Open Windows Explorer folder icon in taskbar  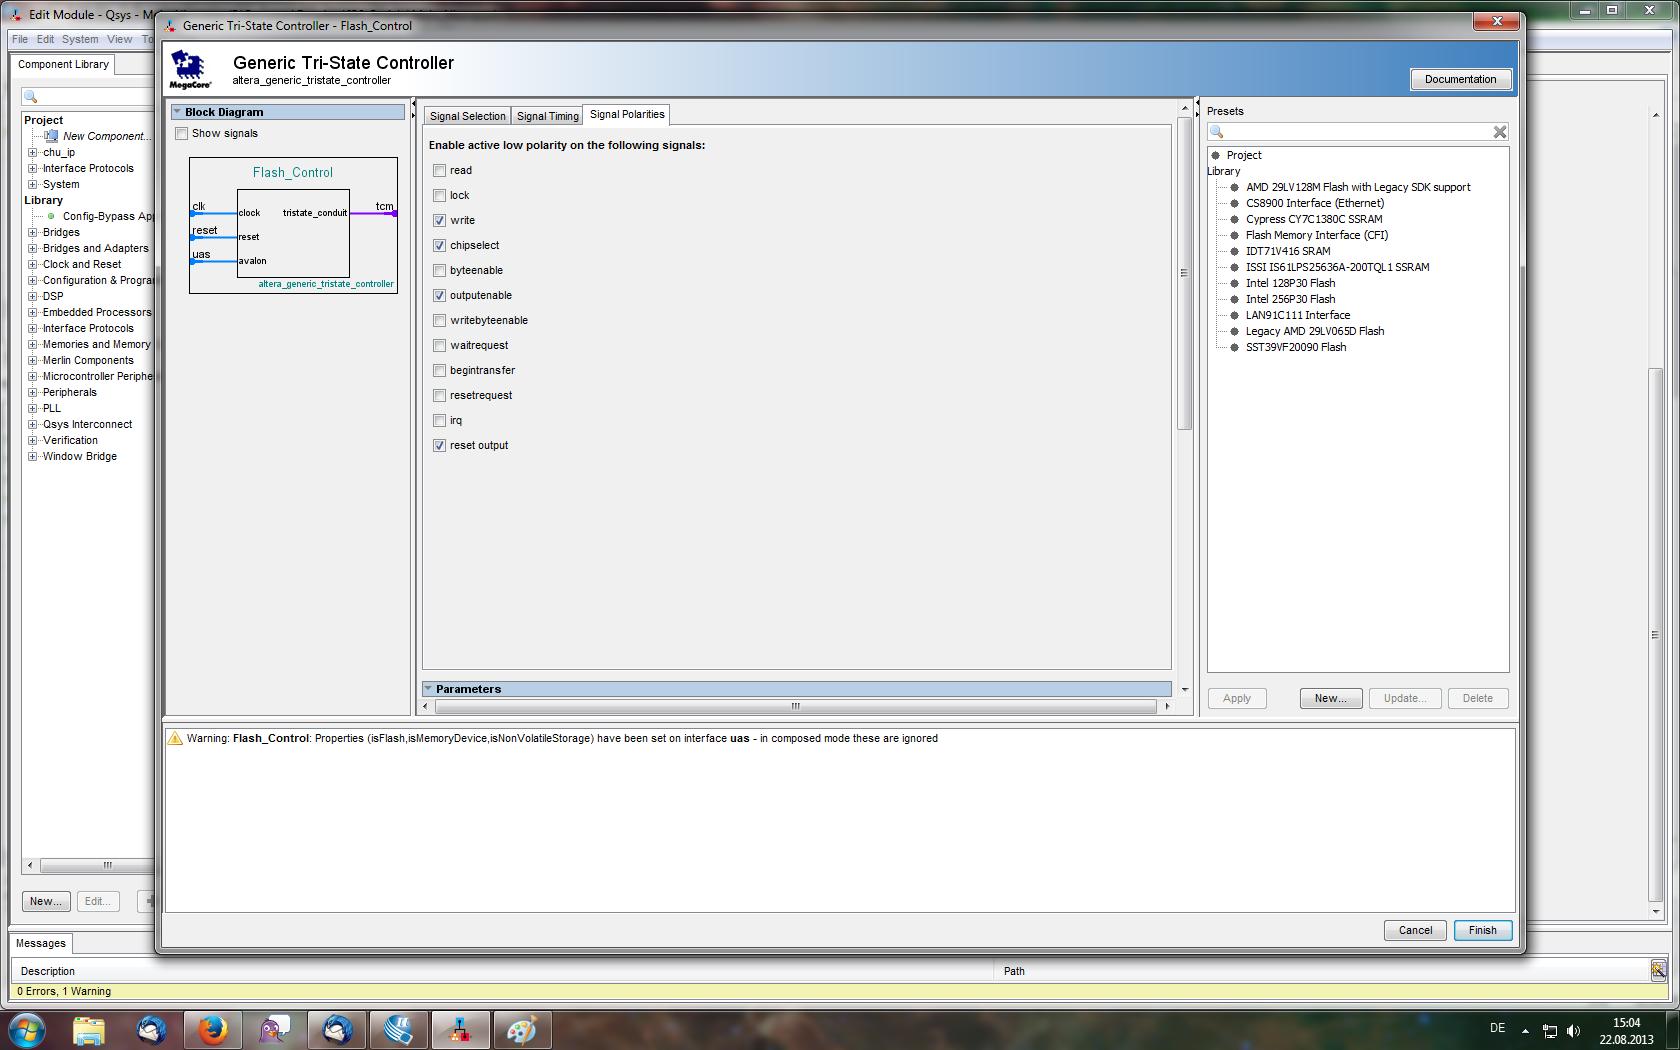pyautogui.click(x=89, y=1029)
